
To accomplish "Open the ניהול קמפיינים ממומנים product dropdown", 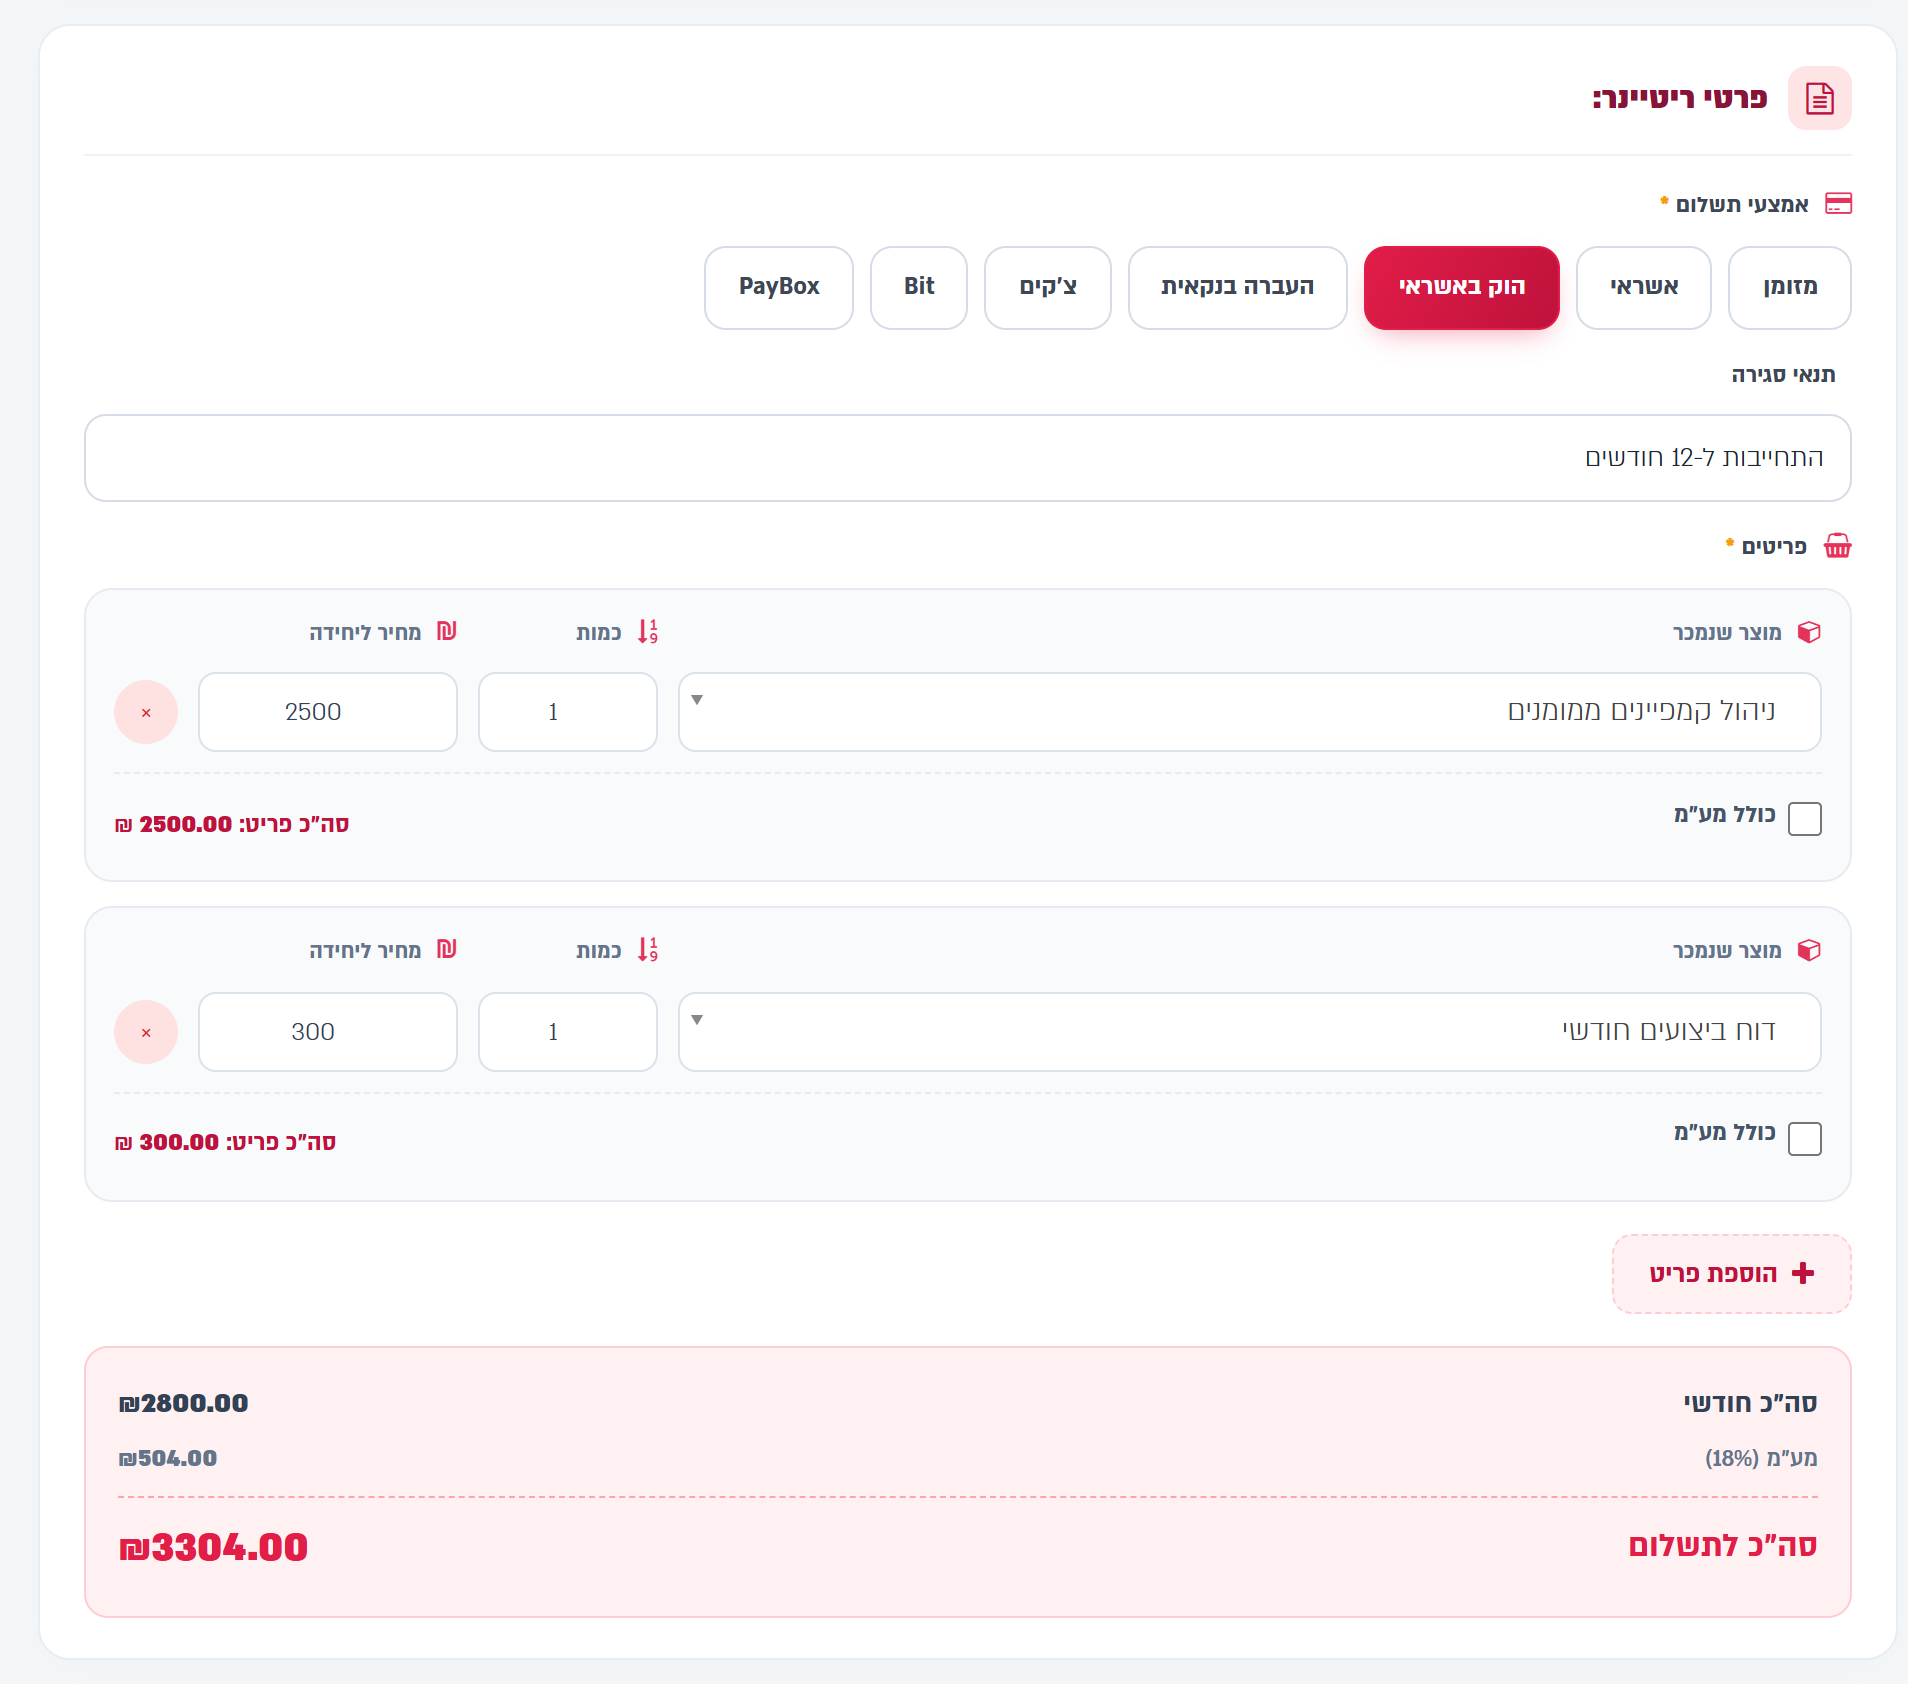I will tap(1250, 712).
